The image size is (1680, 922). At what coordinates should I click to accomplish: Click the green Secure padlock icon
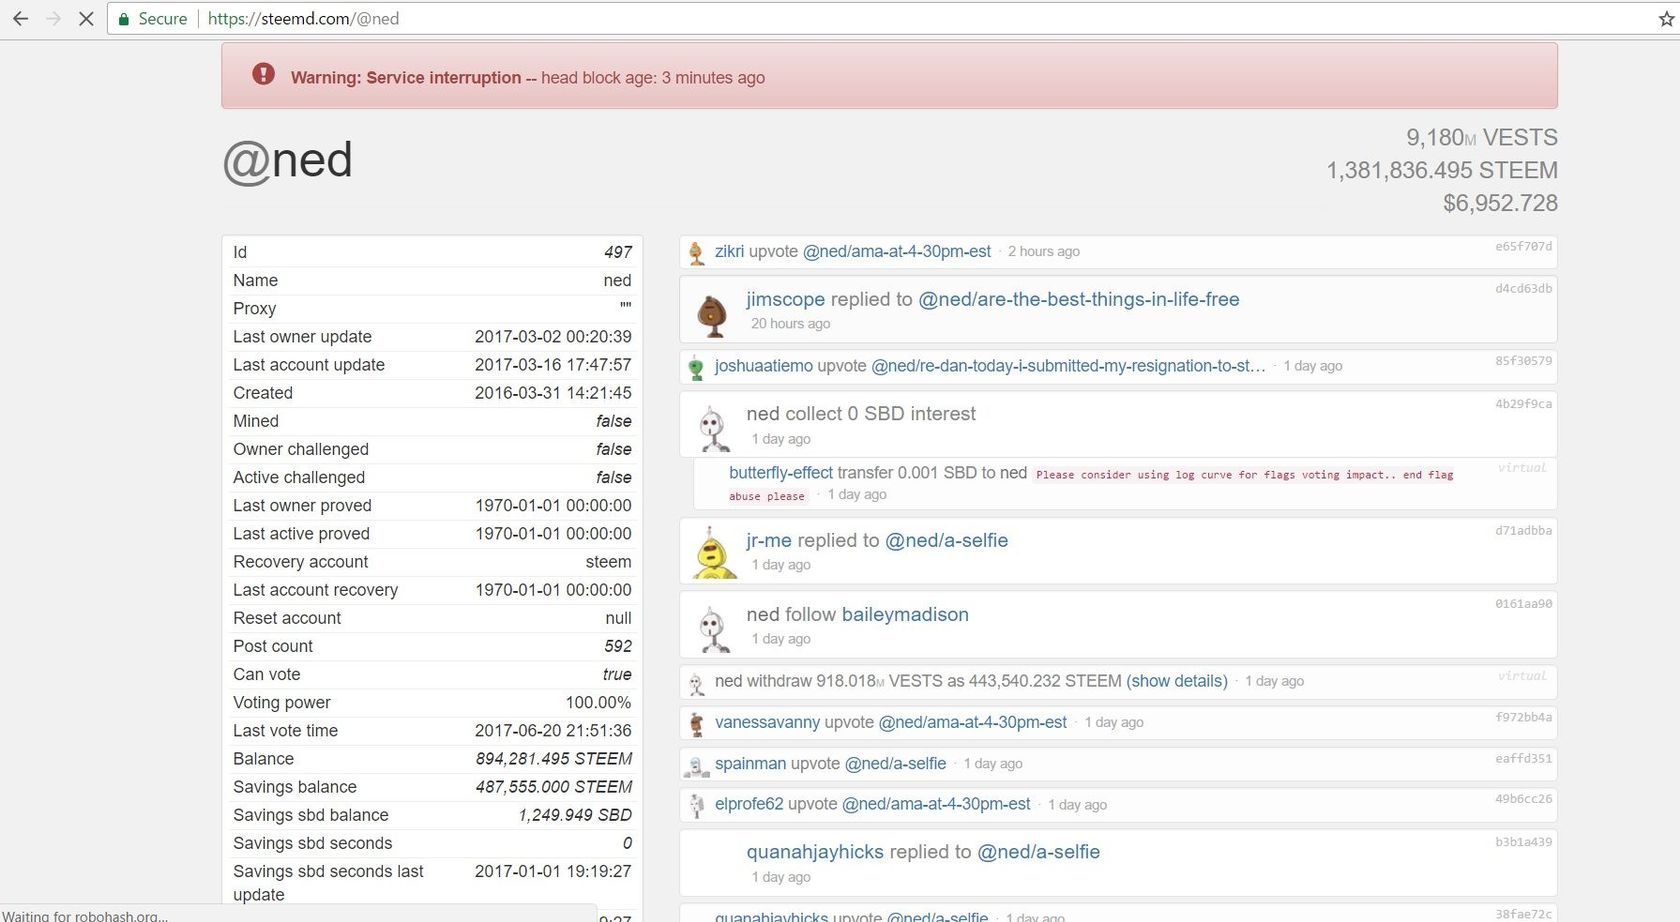coord(123,19)
